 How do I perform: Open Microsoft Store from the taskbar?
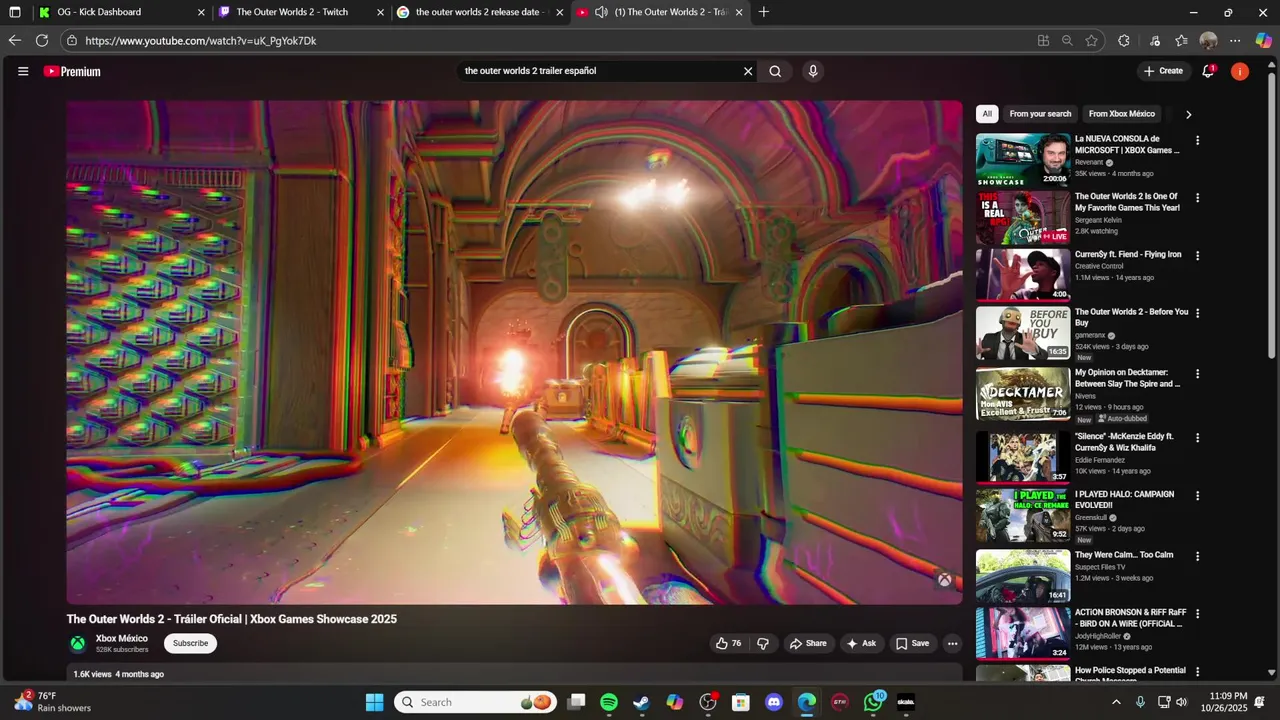[741, 702]
